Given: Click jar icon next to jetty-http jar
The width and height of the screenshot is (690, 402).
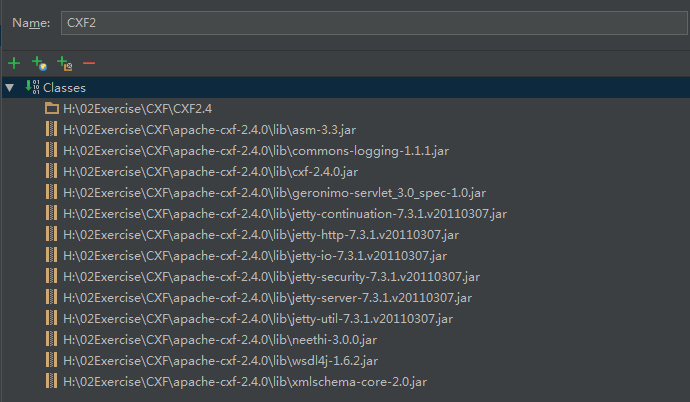Looking at the screenshot, I should pyautogui.click(x=51, y=234).
